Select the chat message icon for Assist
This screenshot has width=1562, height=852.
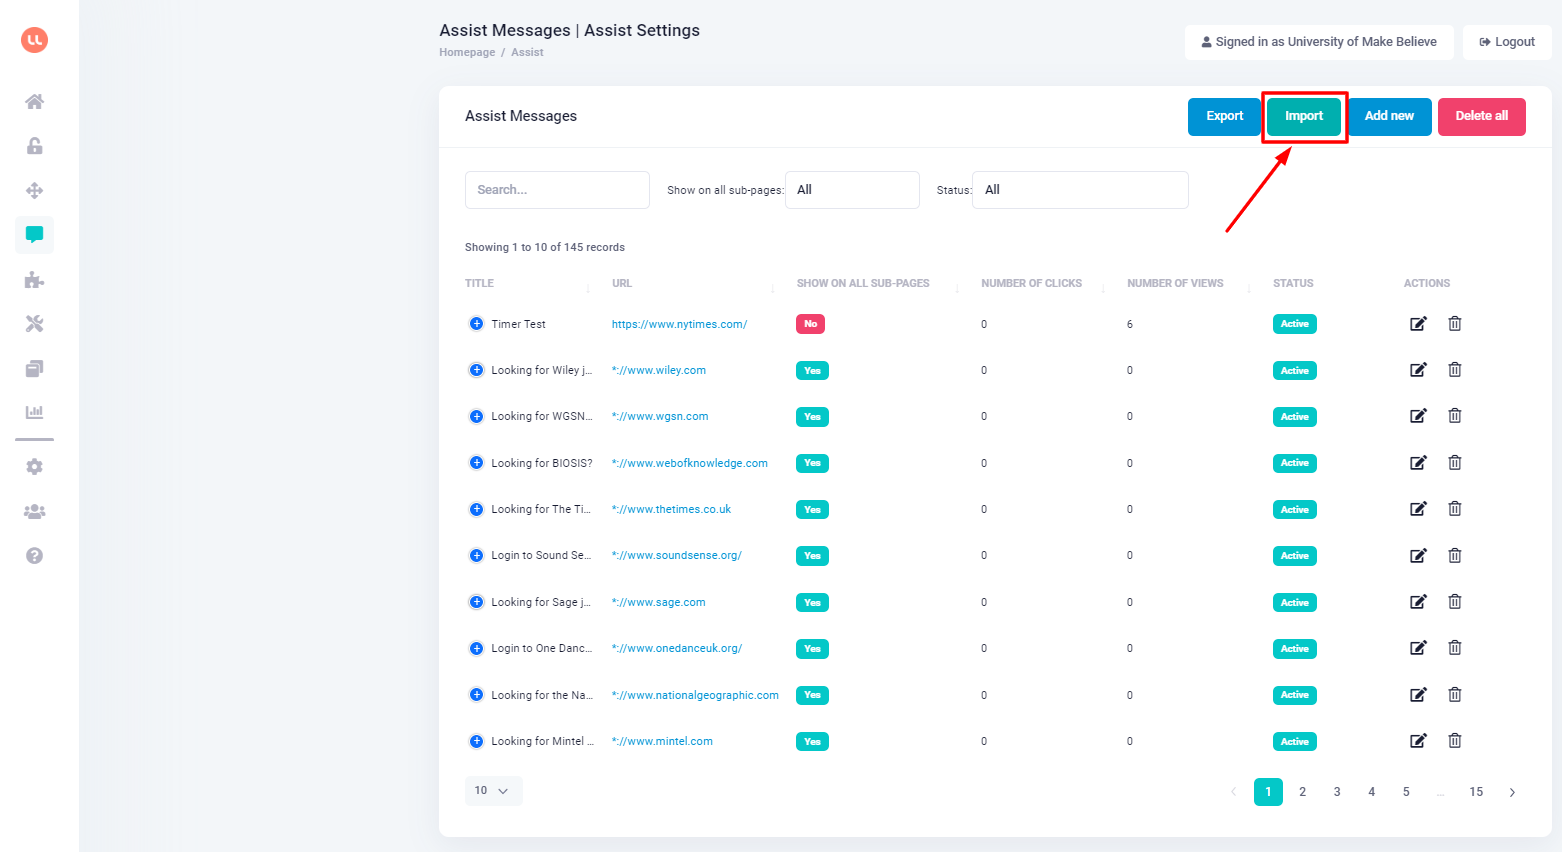(x=34, y=234)
